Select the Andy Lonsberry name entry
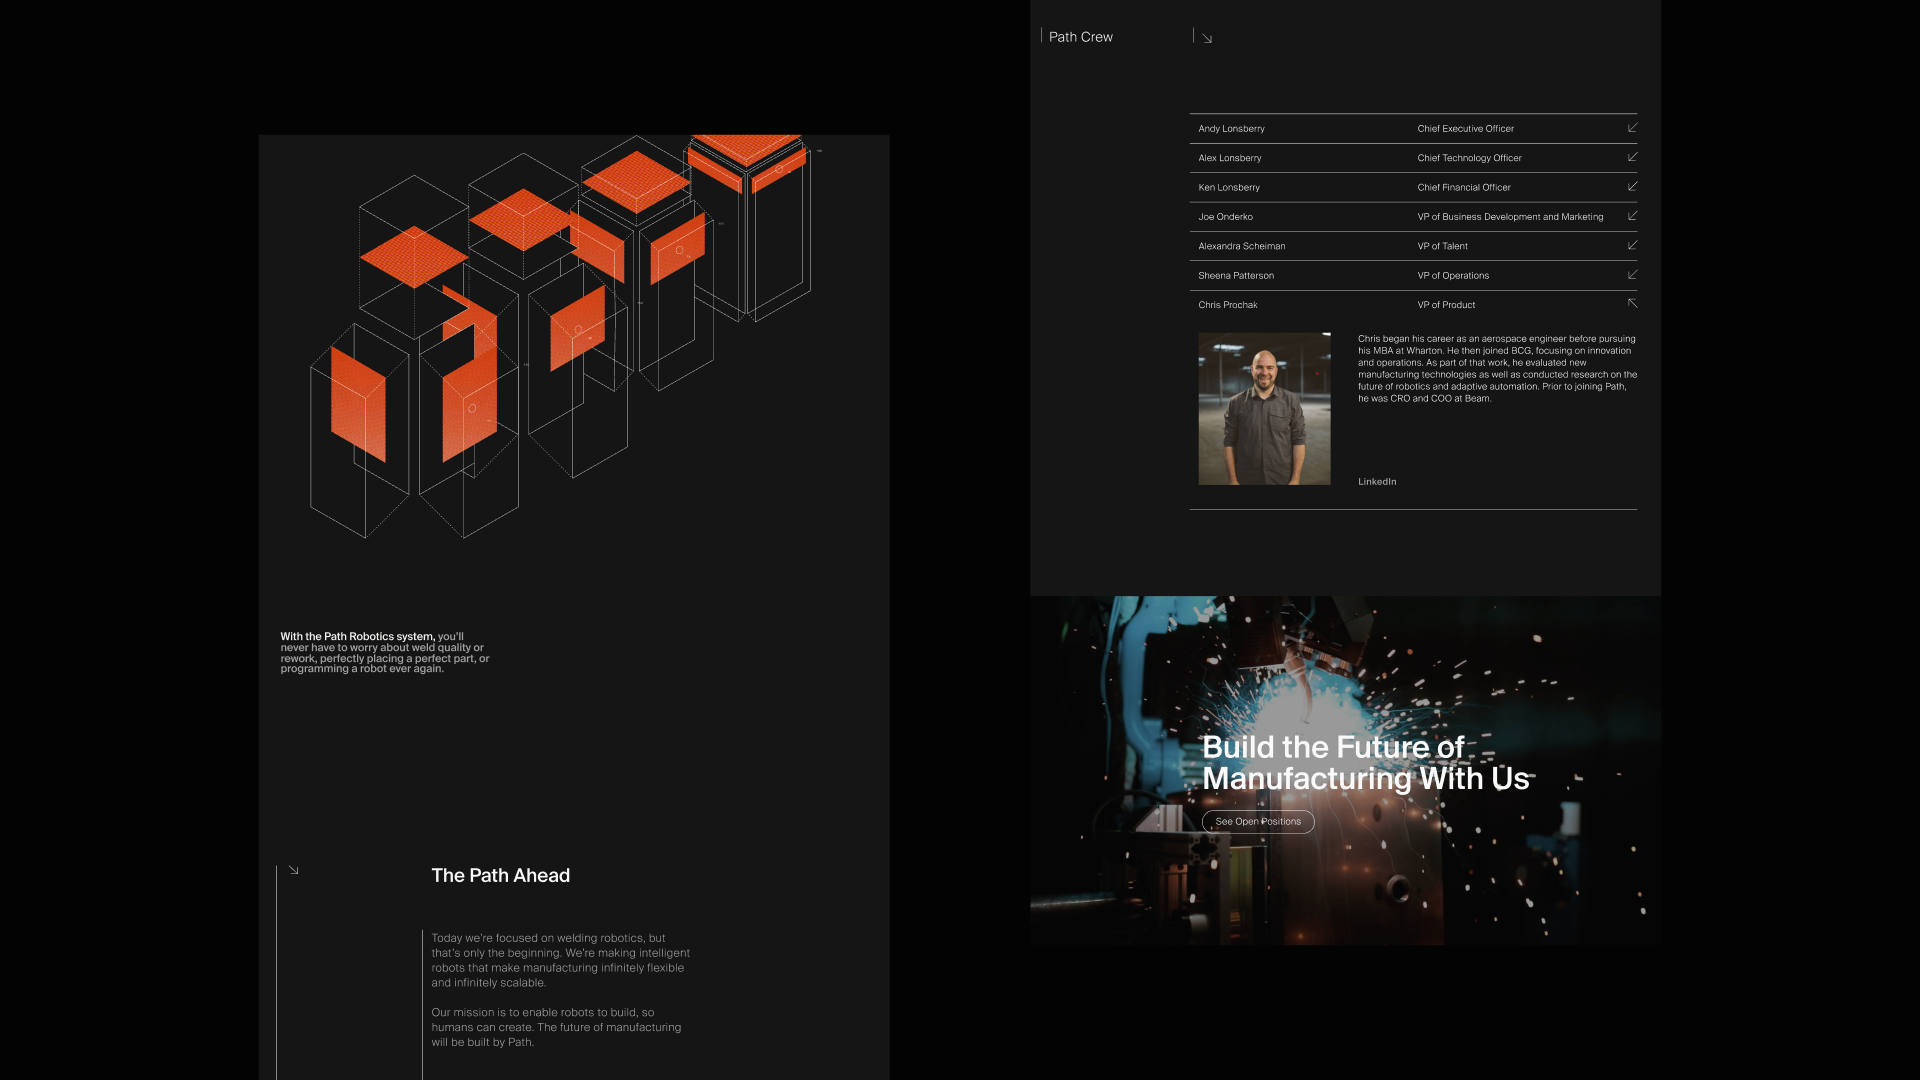Screen dimensions: 1920x1080 pyautogui.click(x=1231, y=129)
